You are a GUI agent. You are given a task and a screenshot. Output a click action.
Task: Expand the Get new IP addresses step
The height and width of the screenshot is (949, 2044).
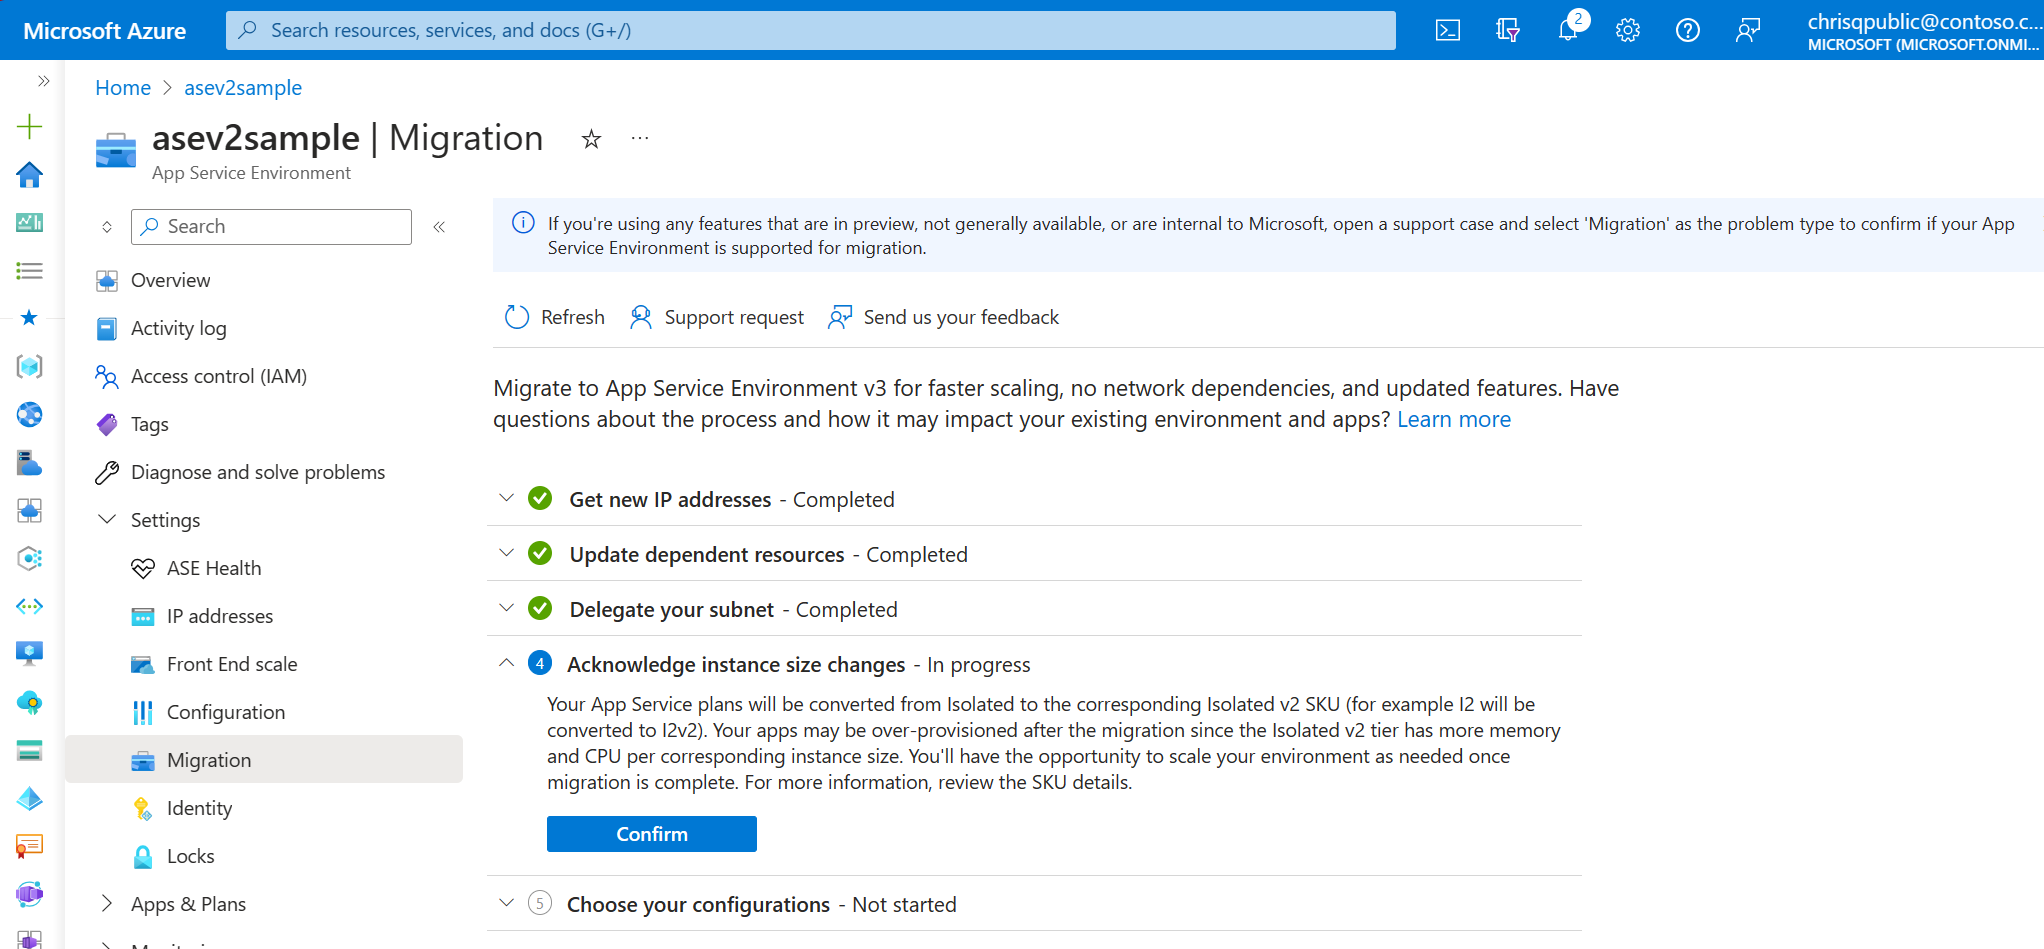507,498
